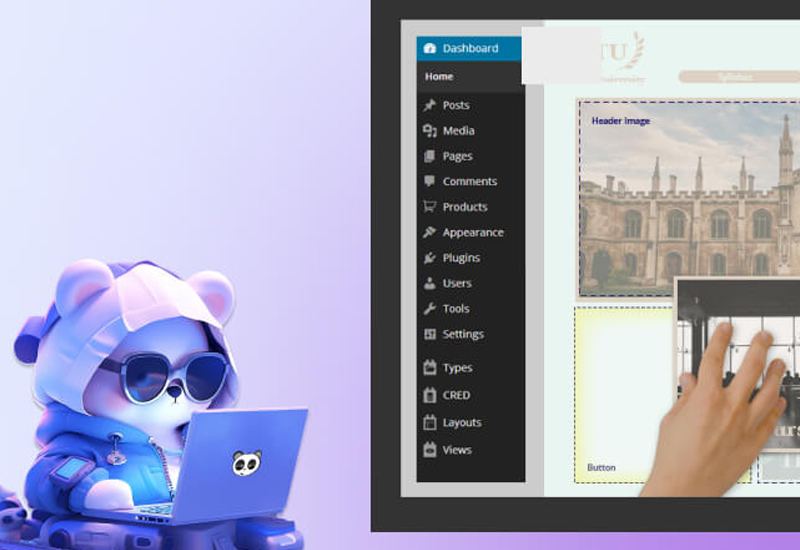
Task: Select the Users person icon
Action: click(x=430, y=283)
